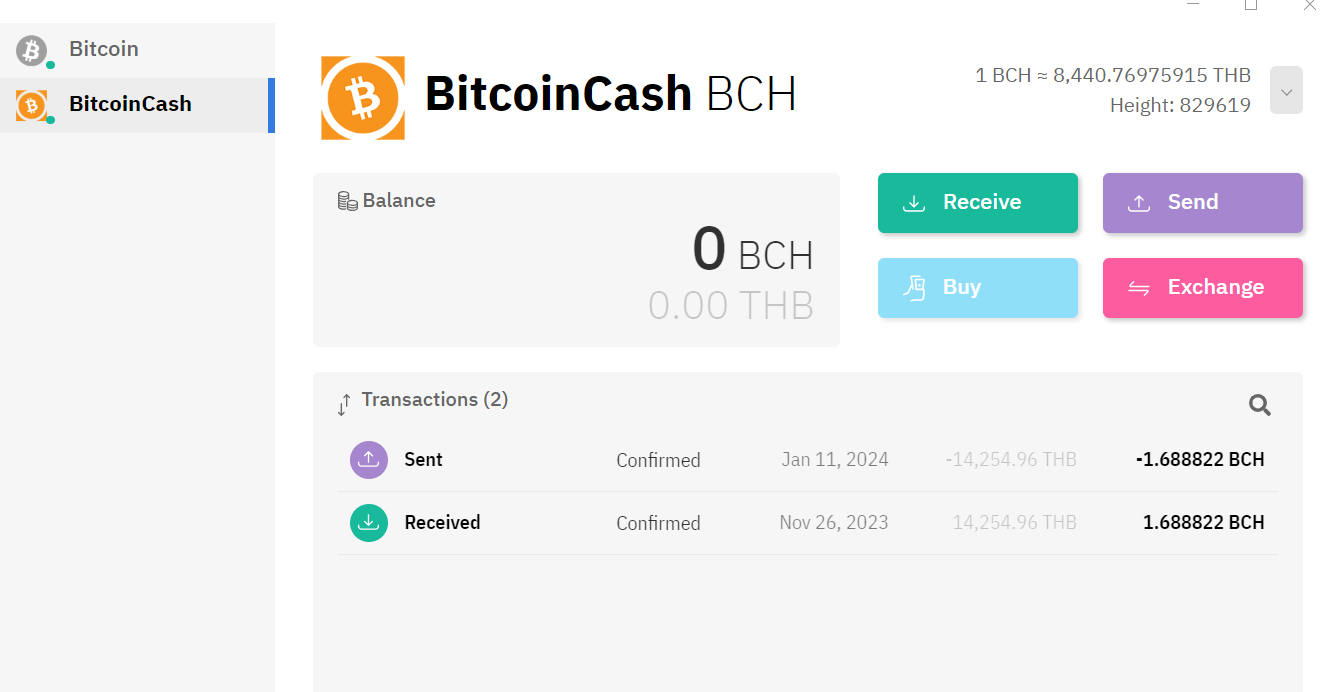The width and height of the screenshot is (1332, 692).
Task: Open the Receive button
Action: click(978, 203)
